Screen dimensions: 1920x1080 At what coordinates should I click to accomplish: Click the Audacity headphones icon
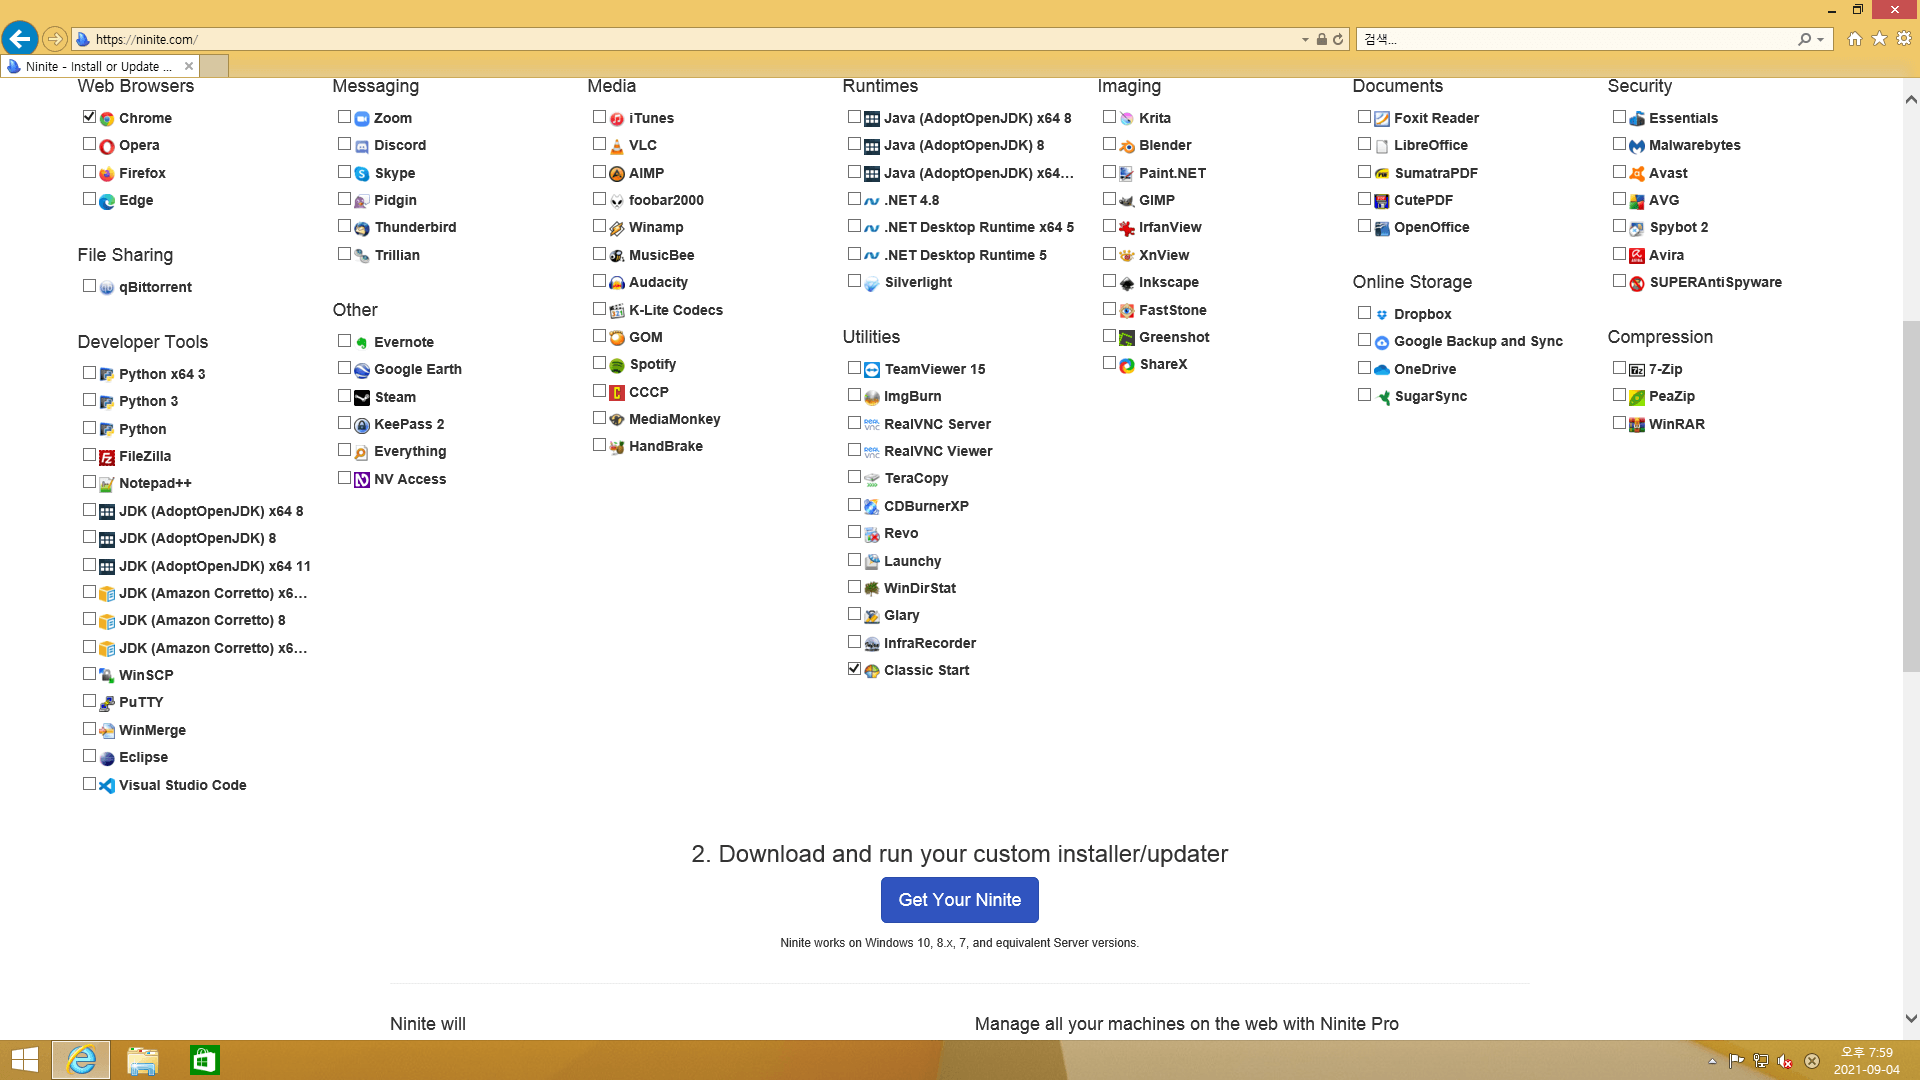pos(617,283)
